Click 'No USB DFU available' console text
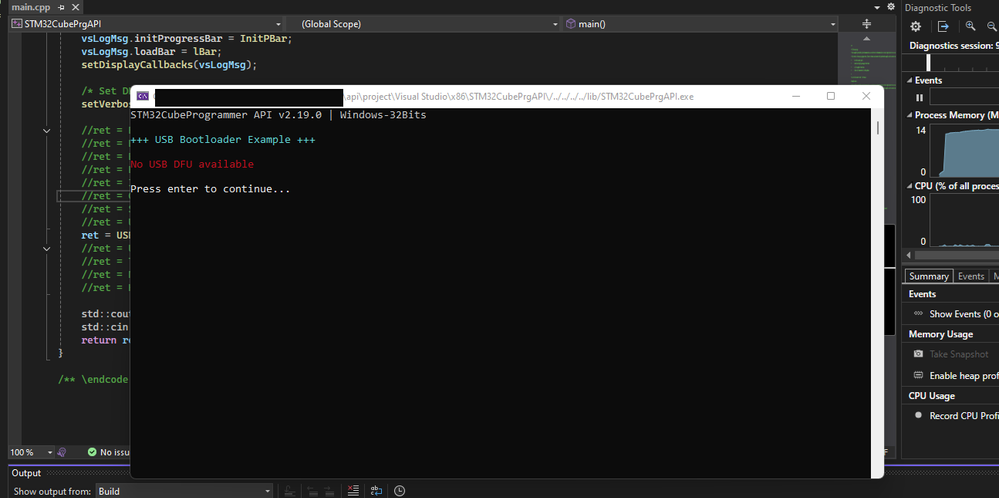Screen dimensions: 999x498 tap(192, 164)
